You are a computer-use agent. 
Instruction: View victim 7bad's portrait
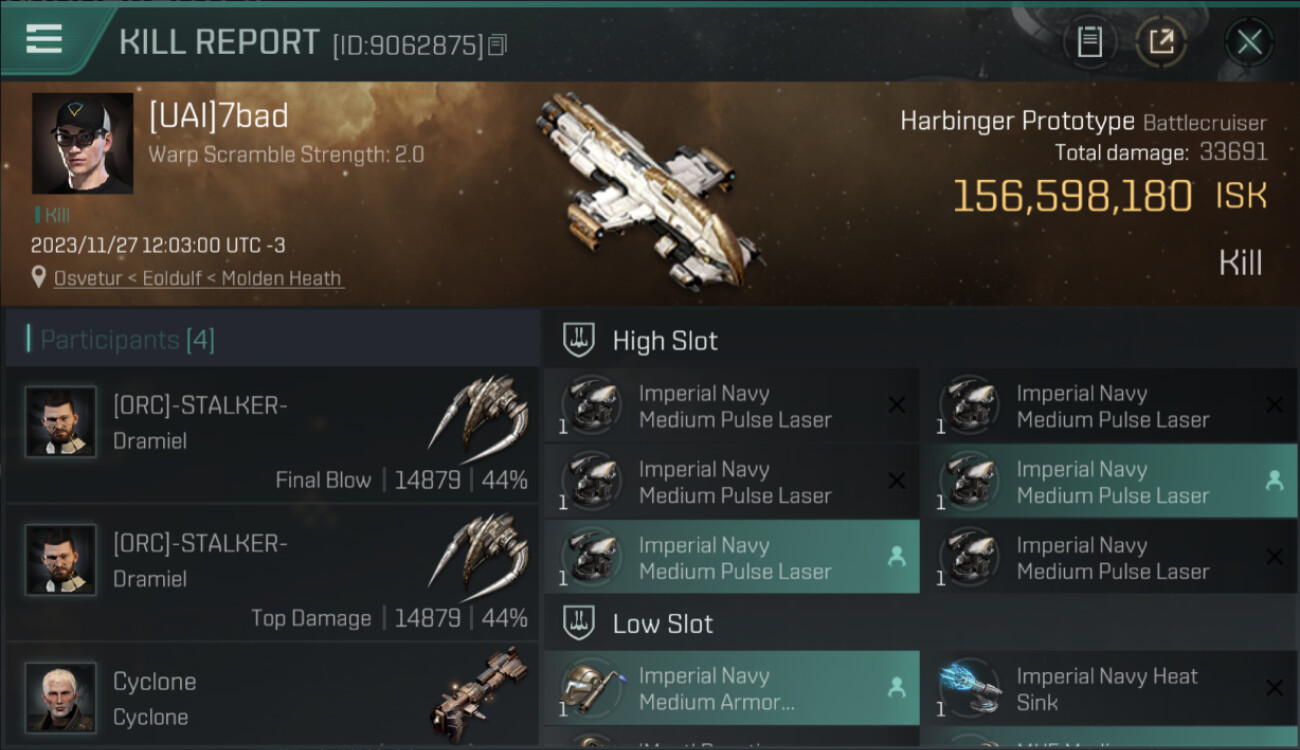(82, 143)
